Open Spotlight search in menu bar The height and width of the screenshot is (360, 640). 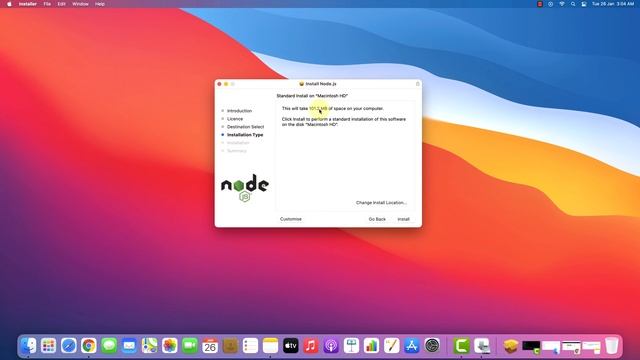pos(573,4)
